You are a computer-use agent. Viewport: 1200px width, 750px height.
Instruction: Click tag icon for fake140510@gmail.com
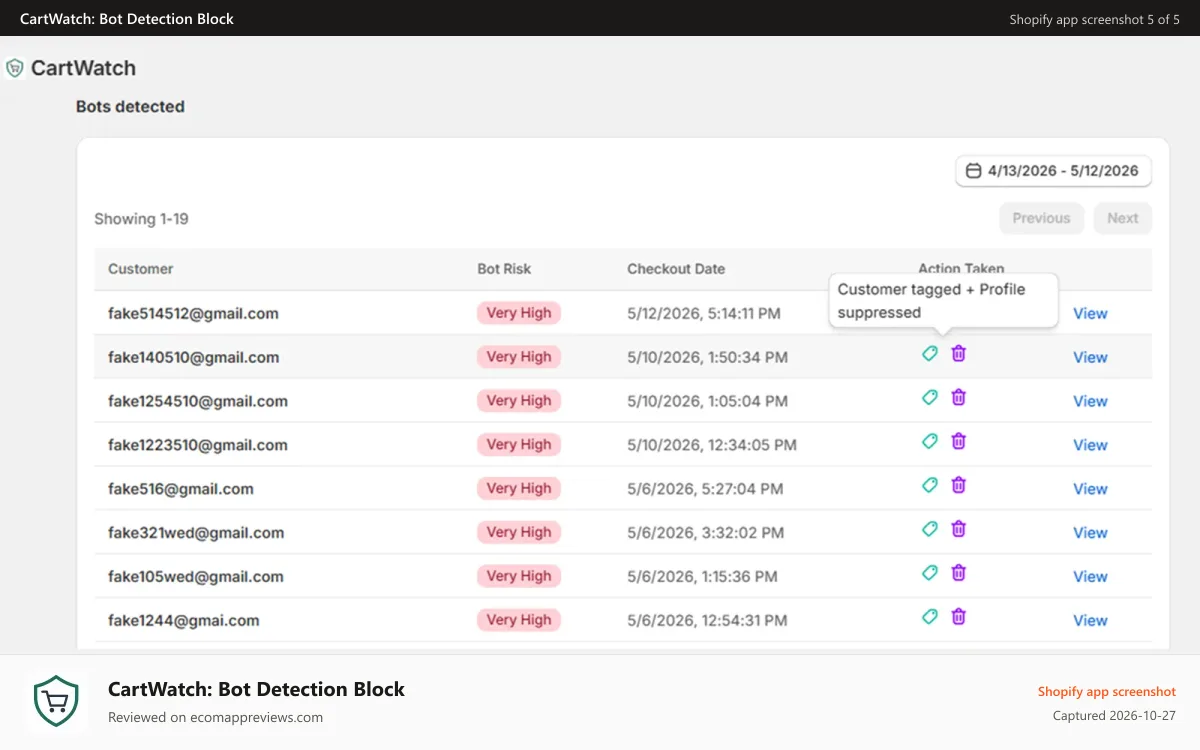tap(930, 353)
